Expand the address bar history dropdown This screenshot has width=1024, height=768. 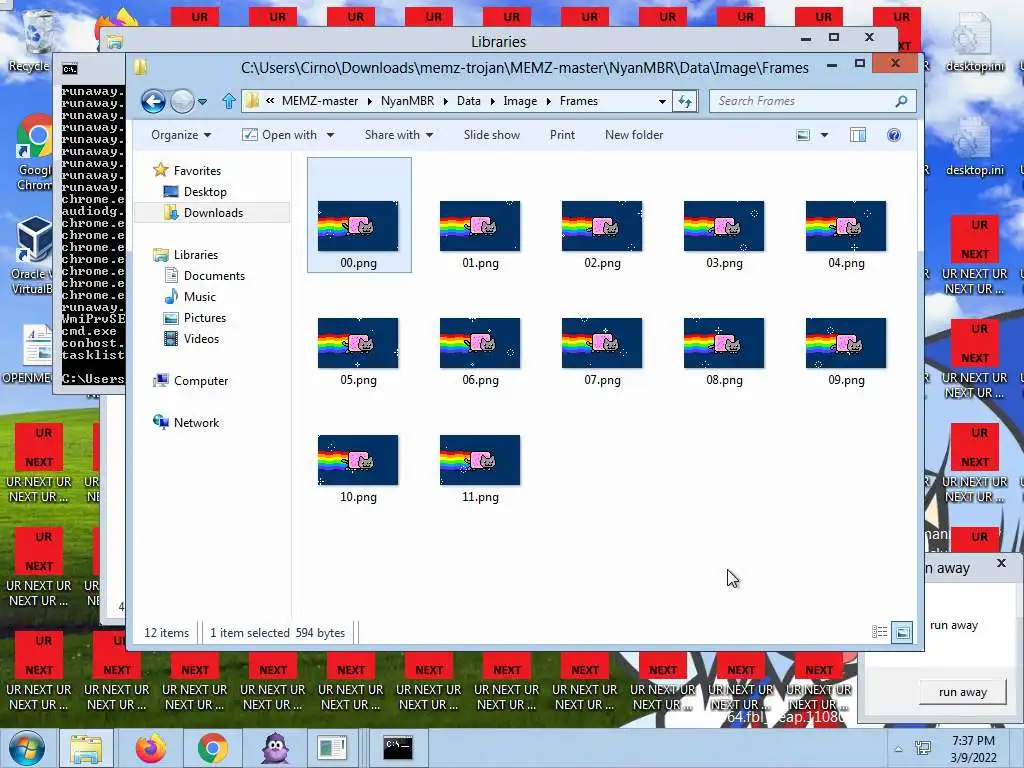(662, 101)
